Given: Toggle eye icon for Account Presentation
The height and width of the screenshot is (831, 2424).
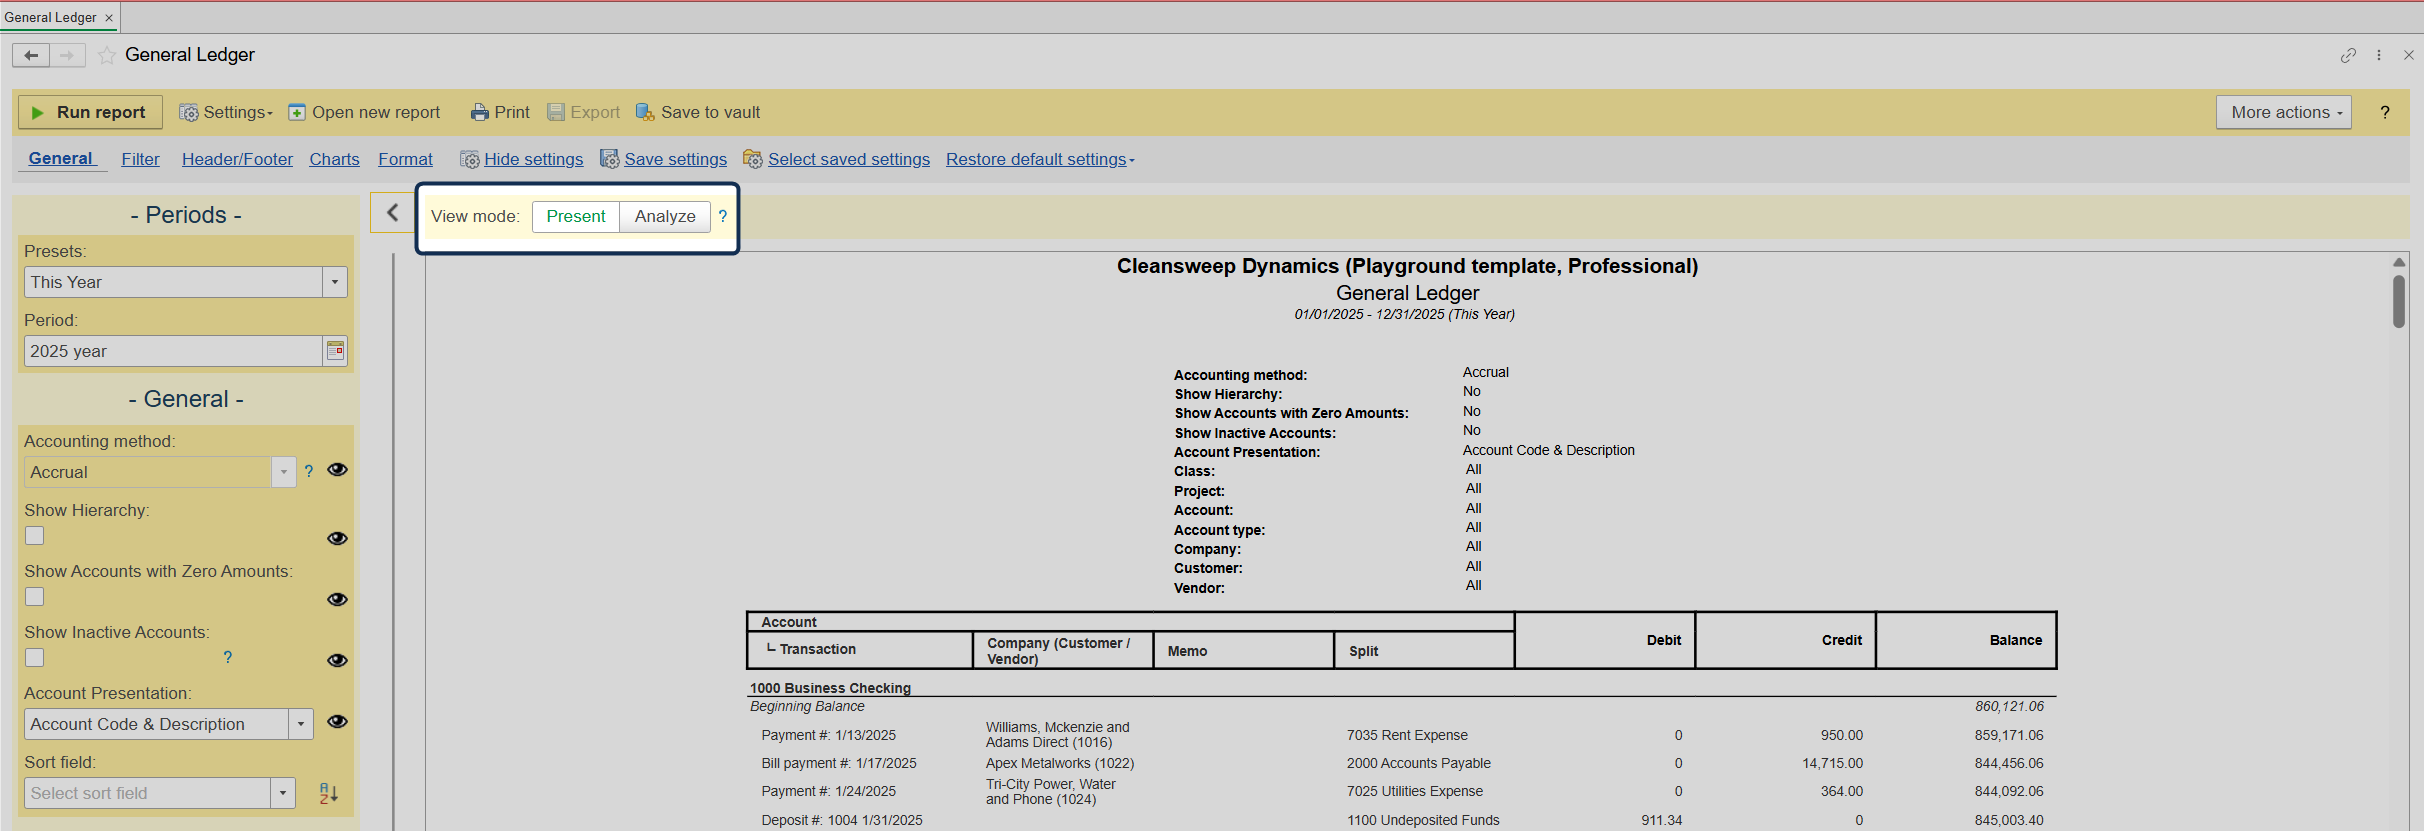Looking at the screenshot, I should click(337, 722).
